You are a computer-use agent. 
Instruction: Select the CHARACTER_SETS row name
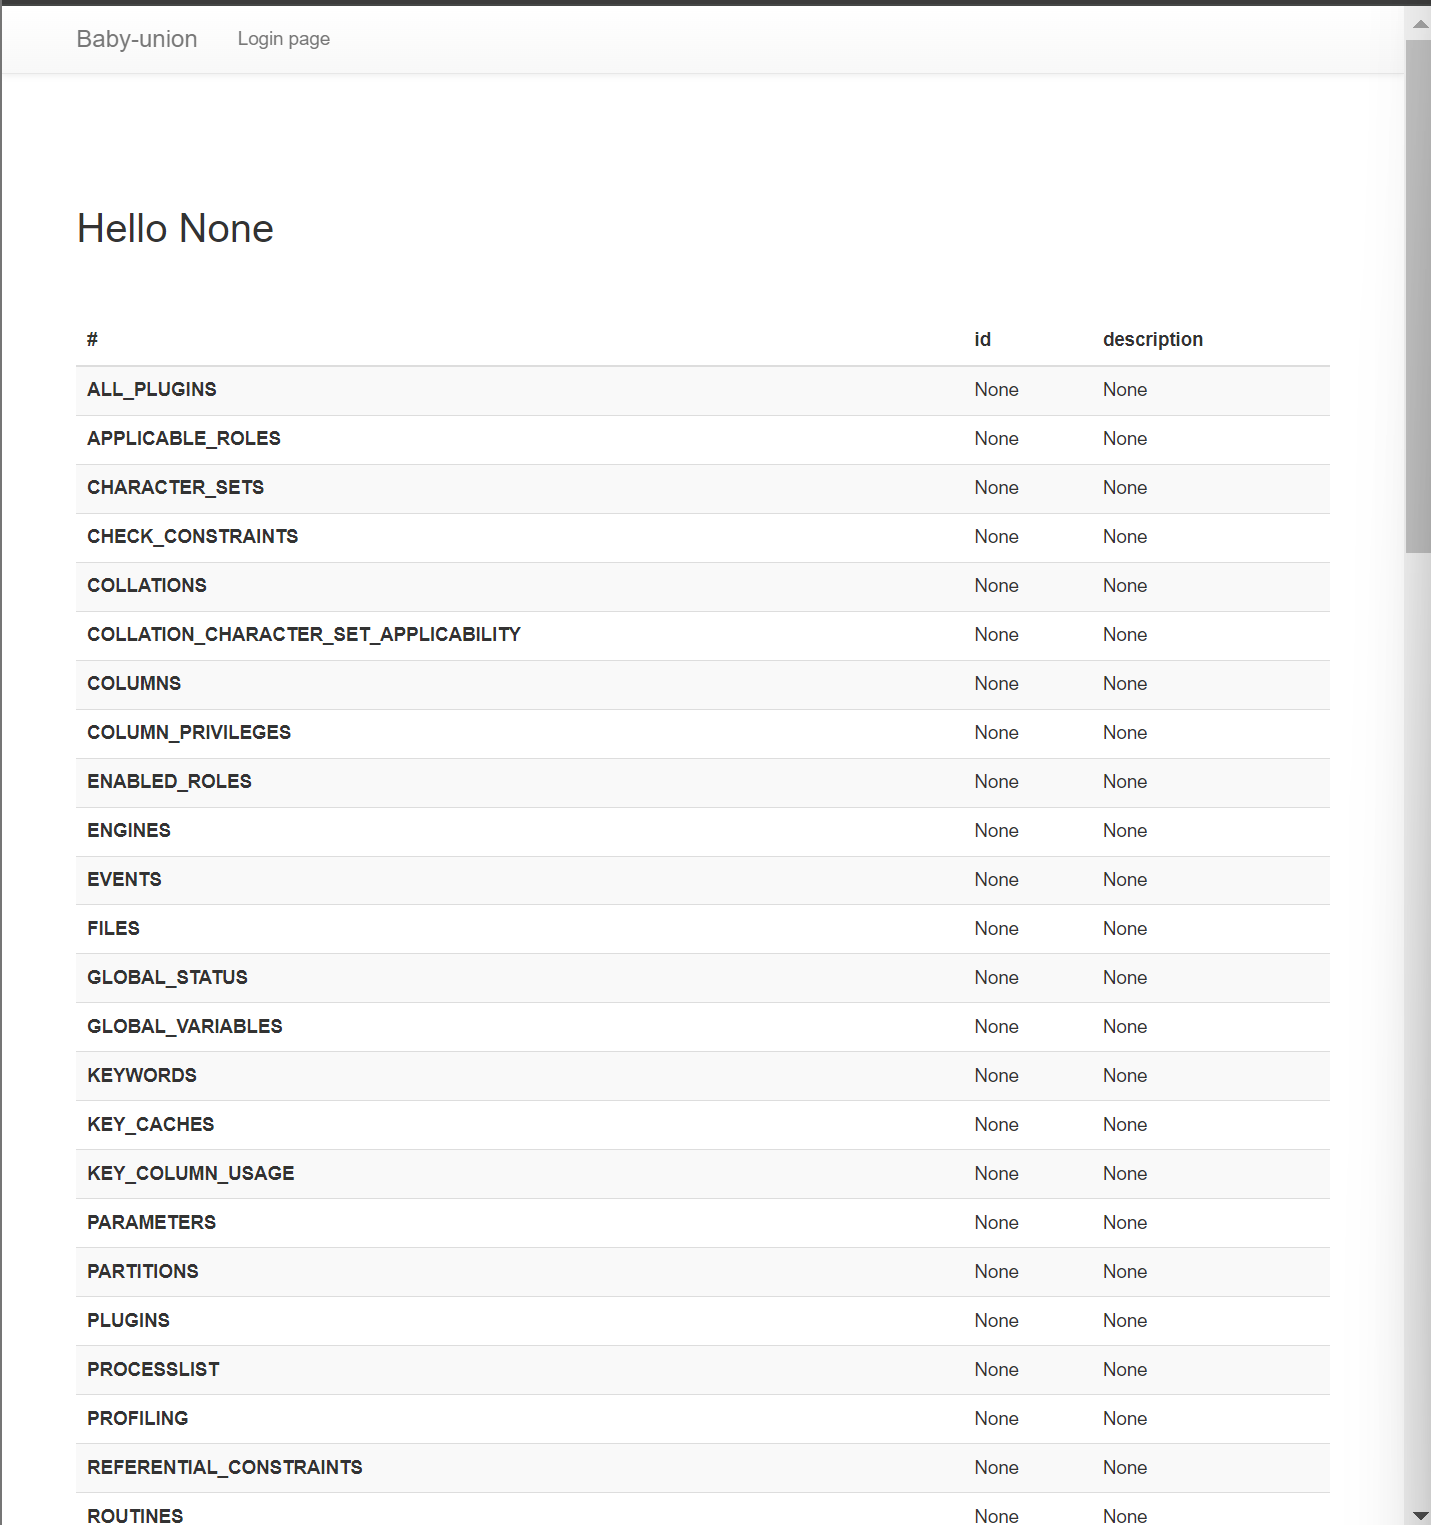pos(176,488)
